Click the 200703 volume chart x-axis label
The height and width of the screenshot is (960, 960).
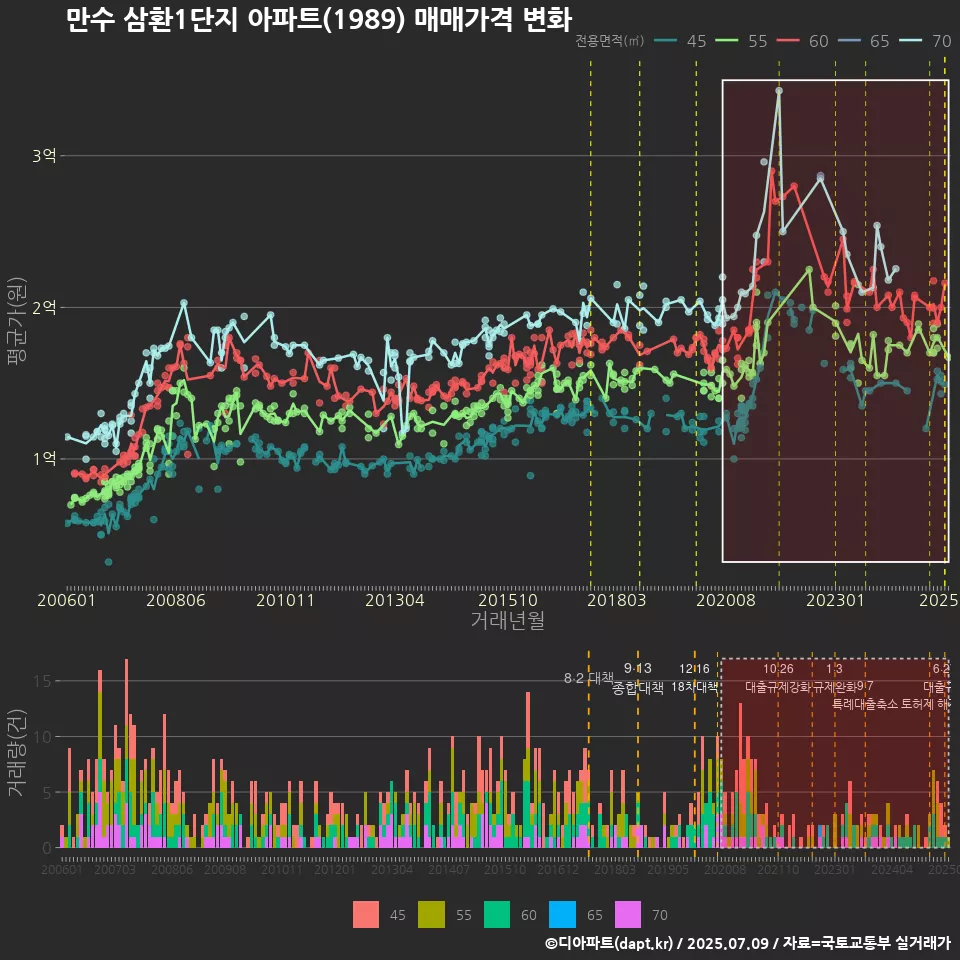[x=114, y=869]
